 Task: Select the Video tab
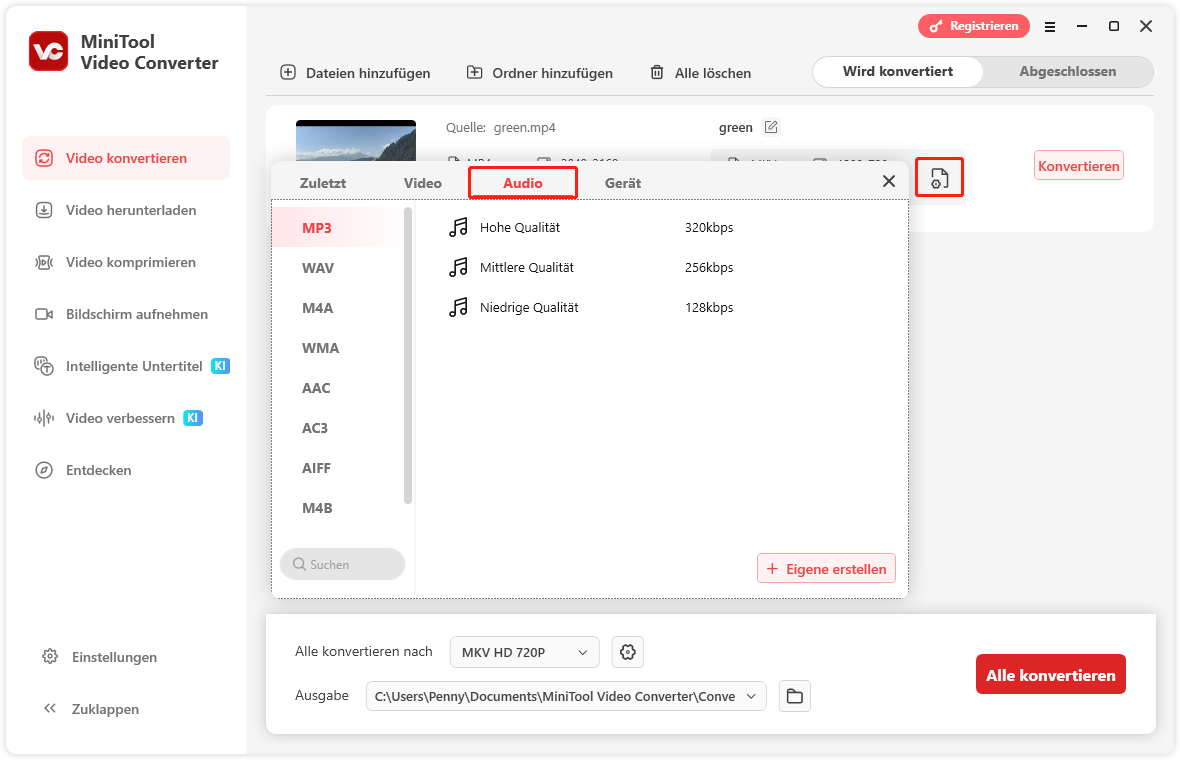[x=422, y=183]
